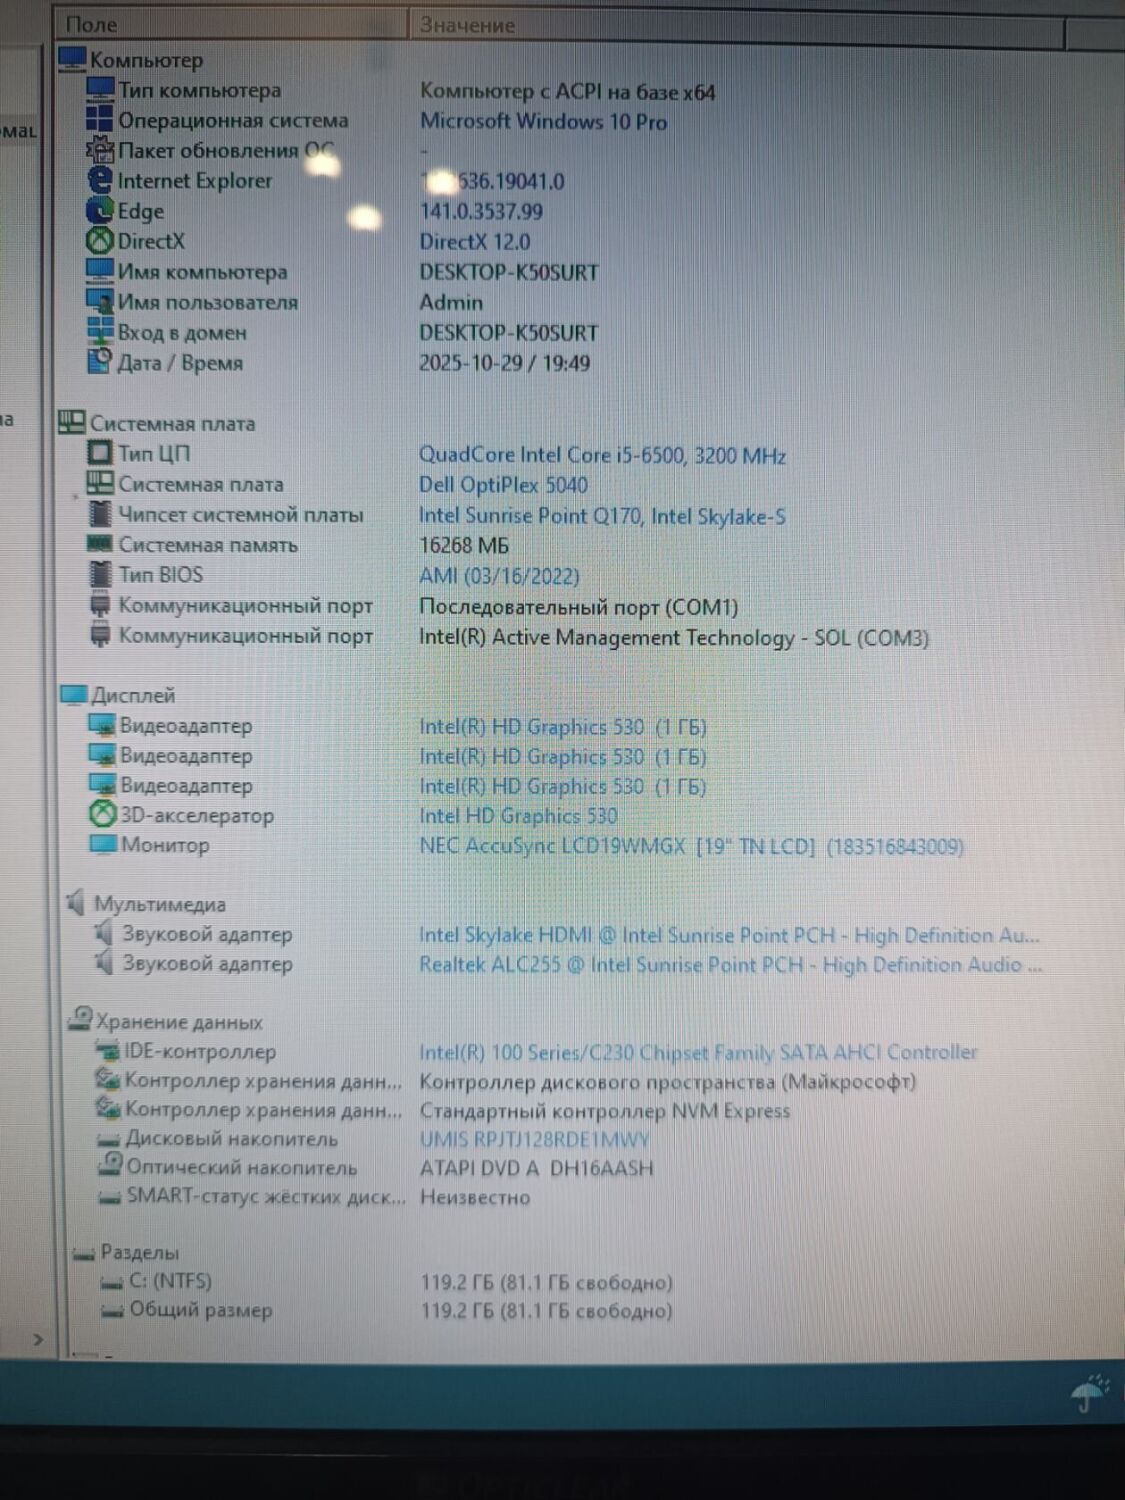The height and width of the screenshot is (1500, 1125).
Task: Click the Internet Explorer icon
Action: pos(100,179)
